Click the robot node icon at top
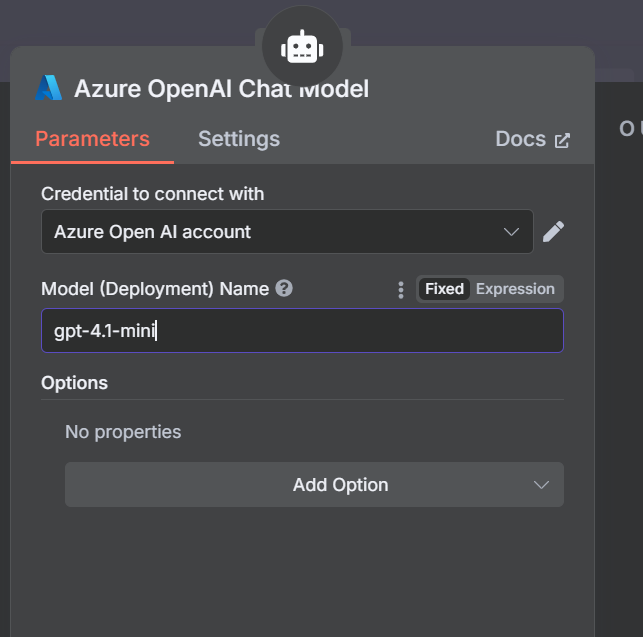 coord(301,47)
